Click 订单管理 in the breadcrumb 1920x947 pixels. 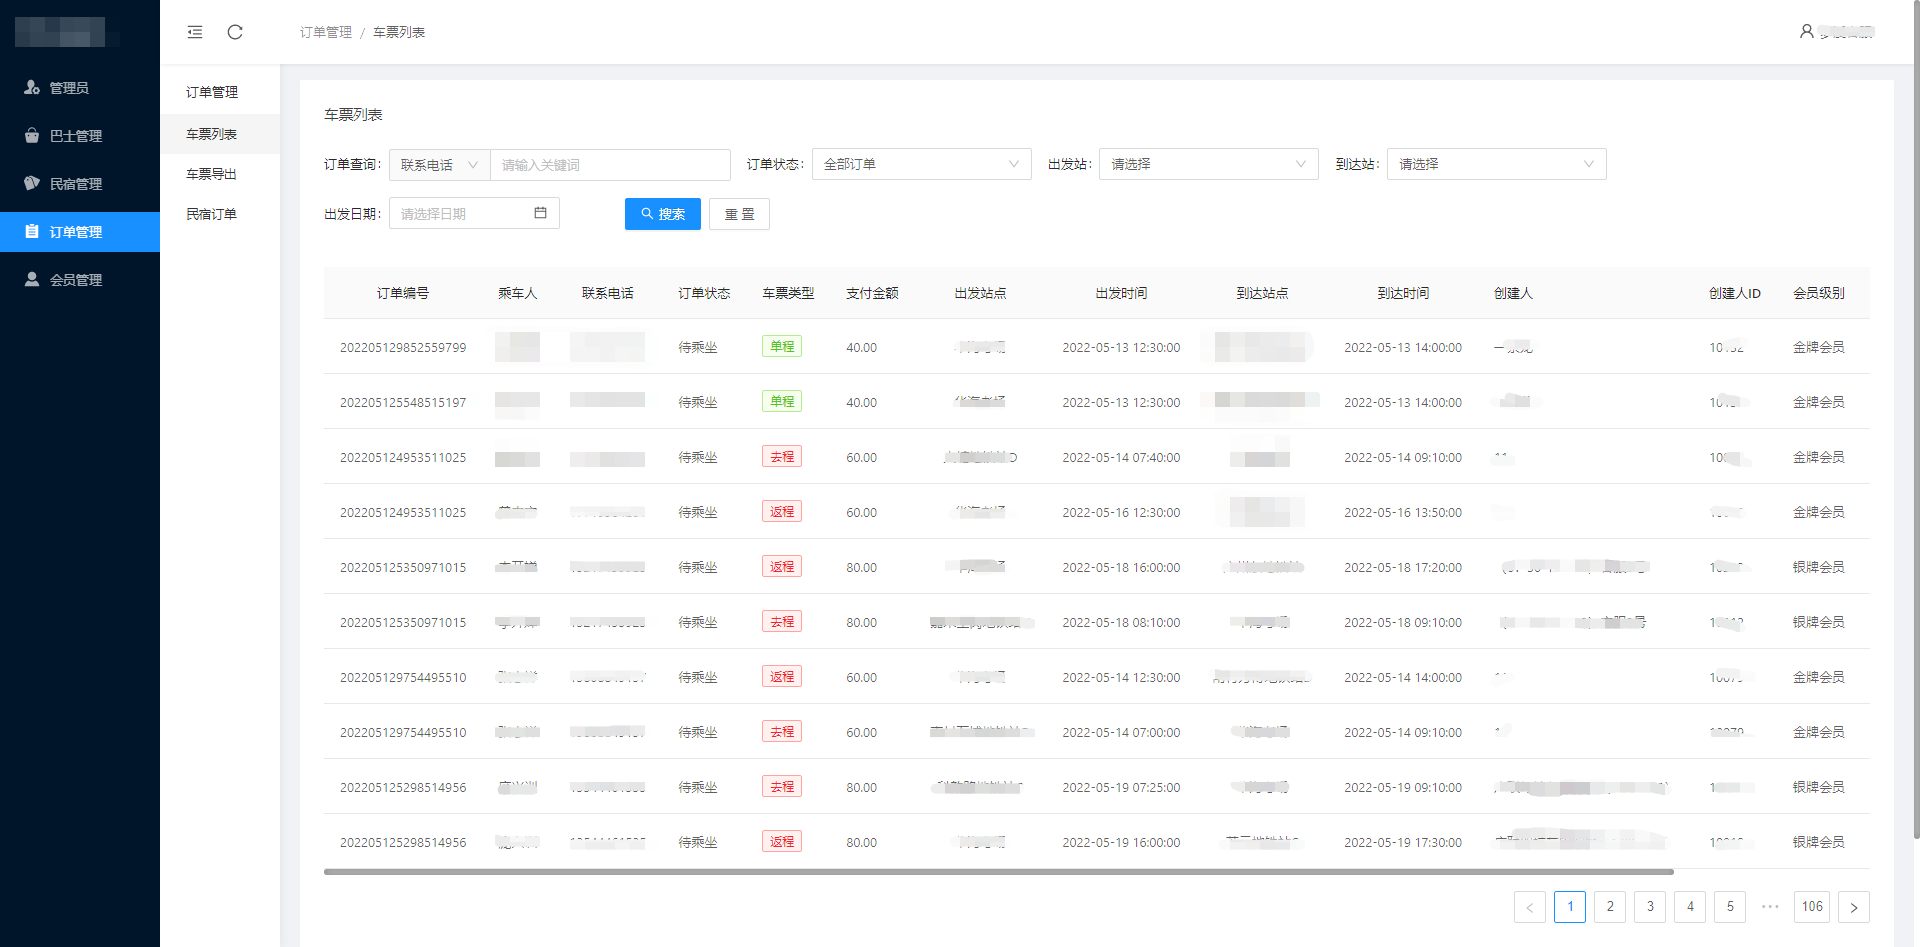coord(326,32)
